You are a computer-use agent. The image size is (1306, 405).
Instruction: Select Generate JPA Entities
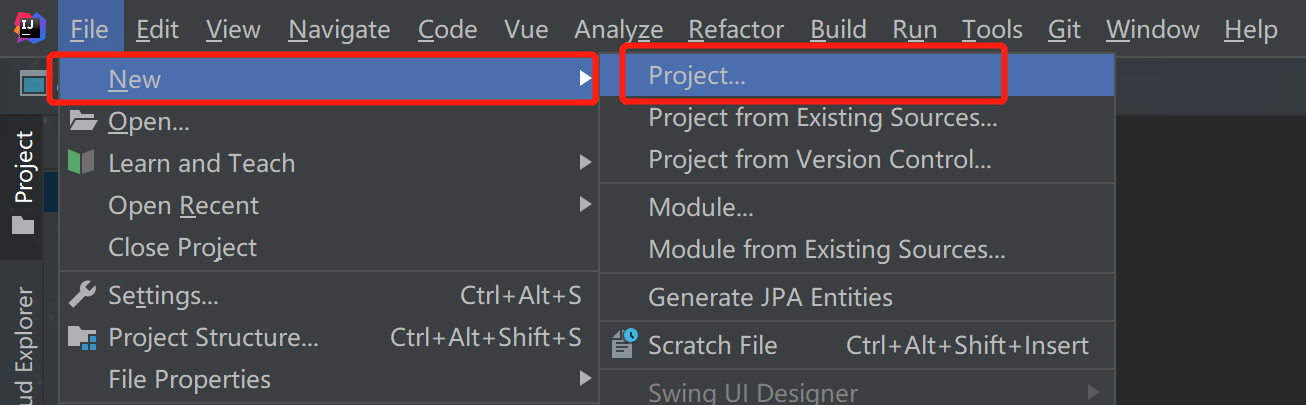click(x=770, y=297)
